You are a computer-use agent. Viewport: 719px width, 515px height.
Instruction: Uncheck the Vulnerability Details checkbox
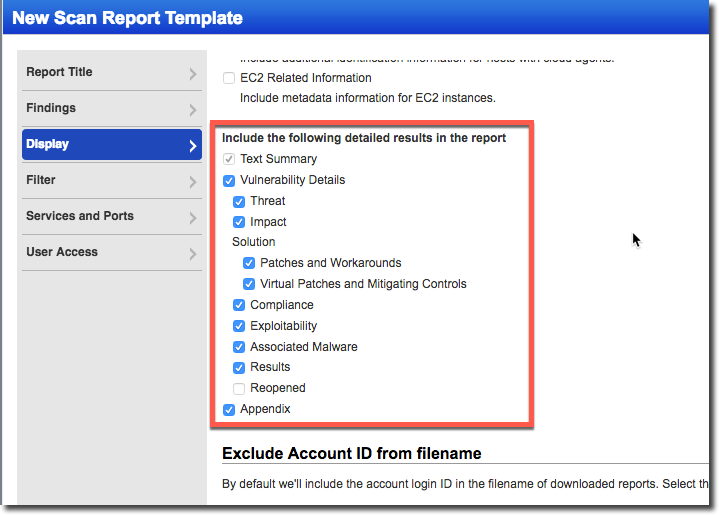[x=229, y=181]
